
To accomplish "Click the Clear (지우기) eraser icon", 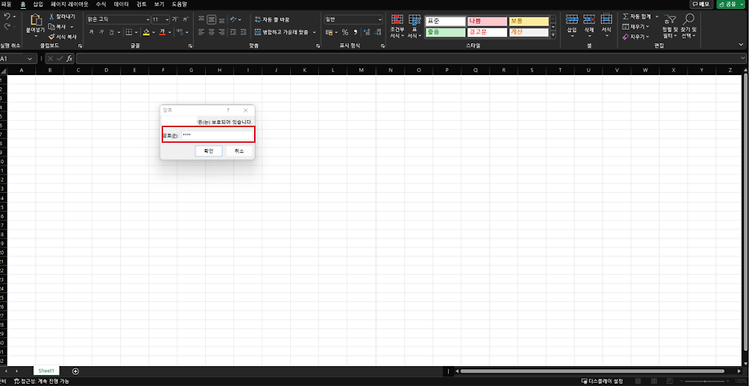I will [x=626, y=36].
